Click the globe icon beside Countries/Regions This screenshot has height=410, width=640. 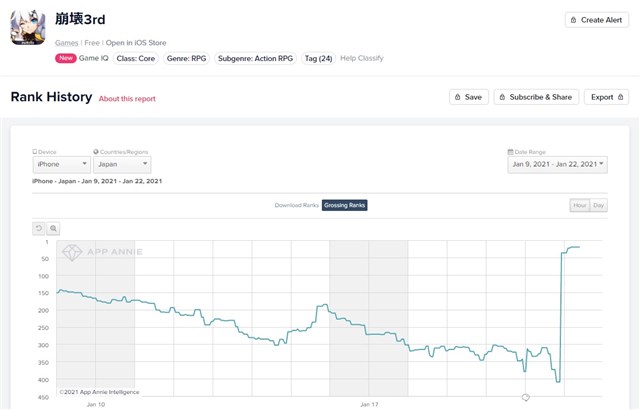96,152
